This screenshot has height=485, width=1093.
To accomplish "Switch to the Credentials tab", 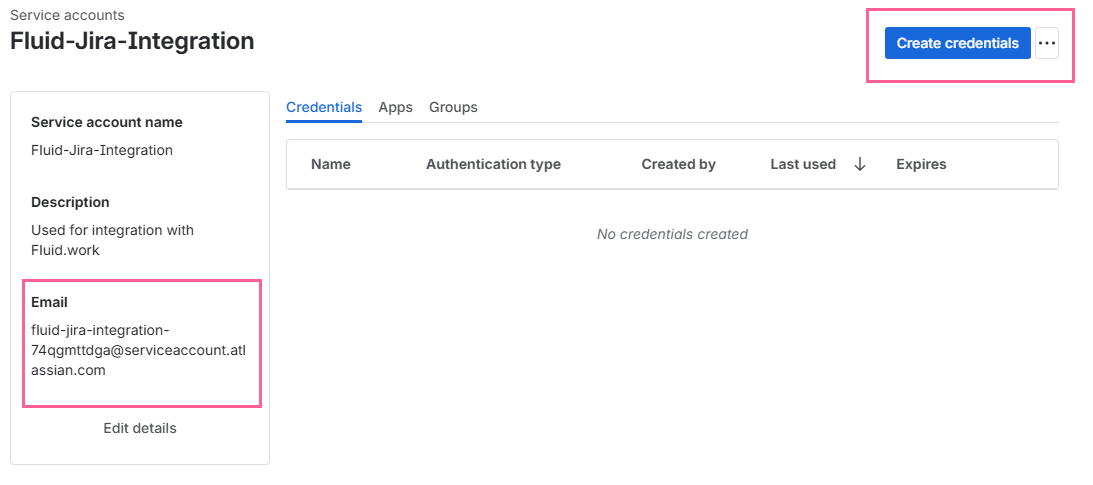I will [x=323, y=107].
